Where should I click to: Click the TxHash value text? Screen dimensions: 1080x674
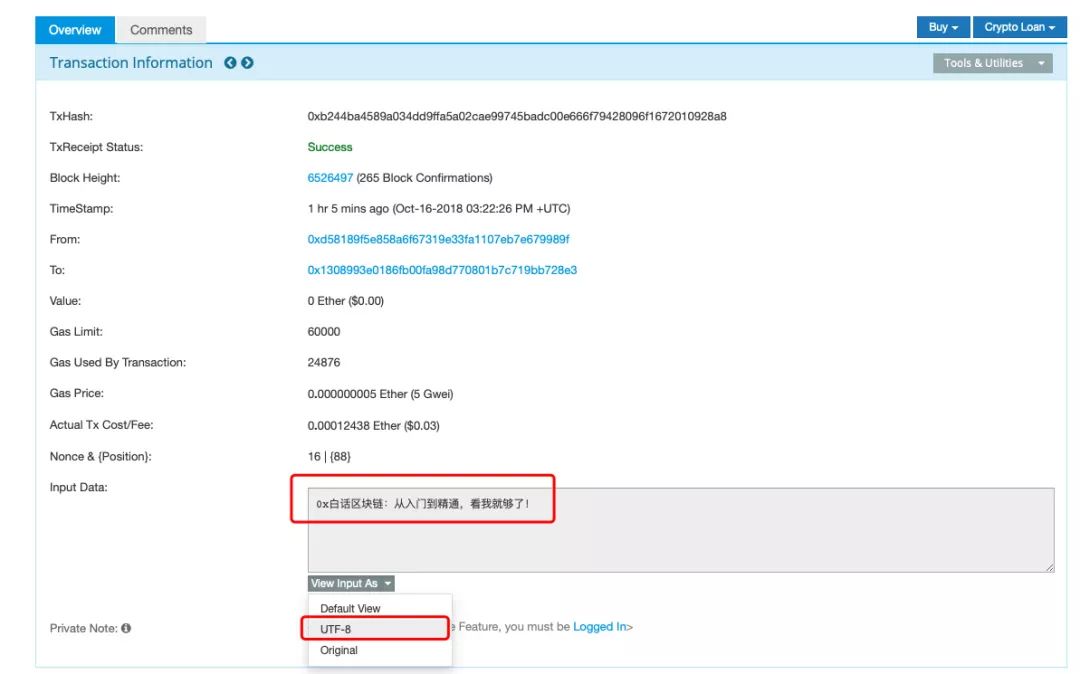pyautogui.click(x=517, y=116)
